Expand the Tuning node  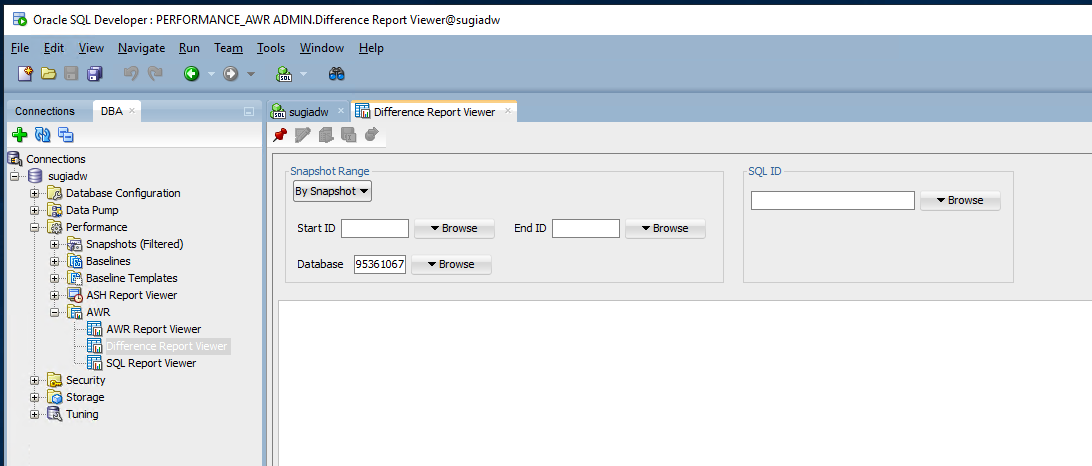point(34,414)
